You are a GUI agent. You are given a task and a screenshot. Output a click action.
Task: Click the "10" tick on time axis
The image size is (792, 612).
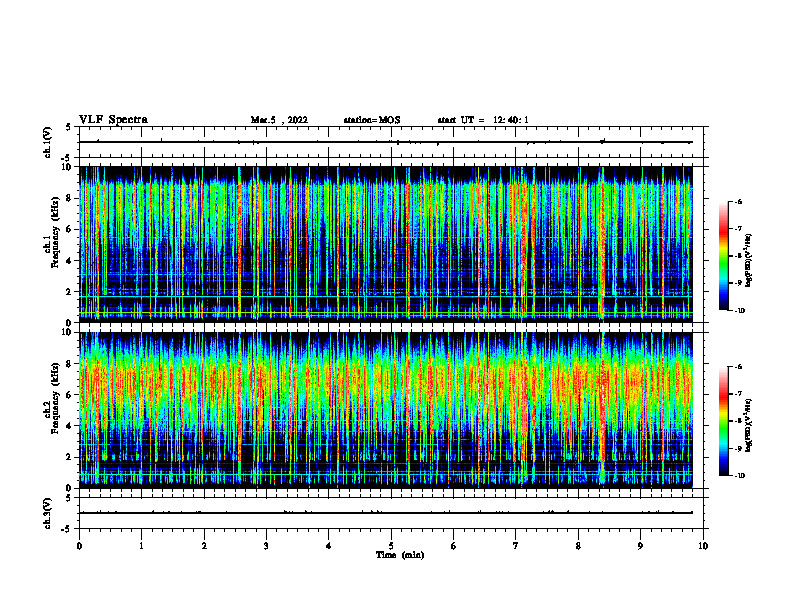[x=703, y=546]
